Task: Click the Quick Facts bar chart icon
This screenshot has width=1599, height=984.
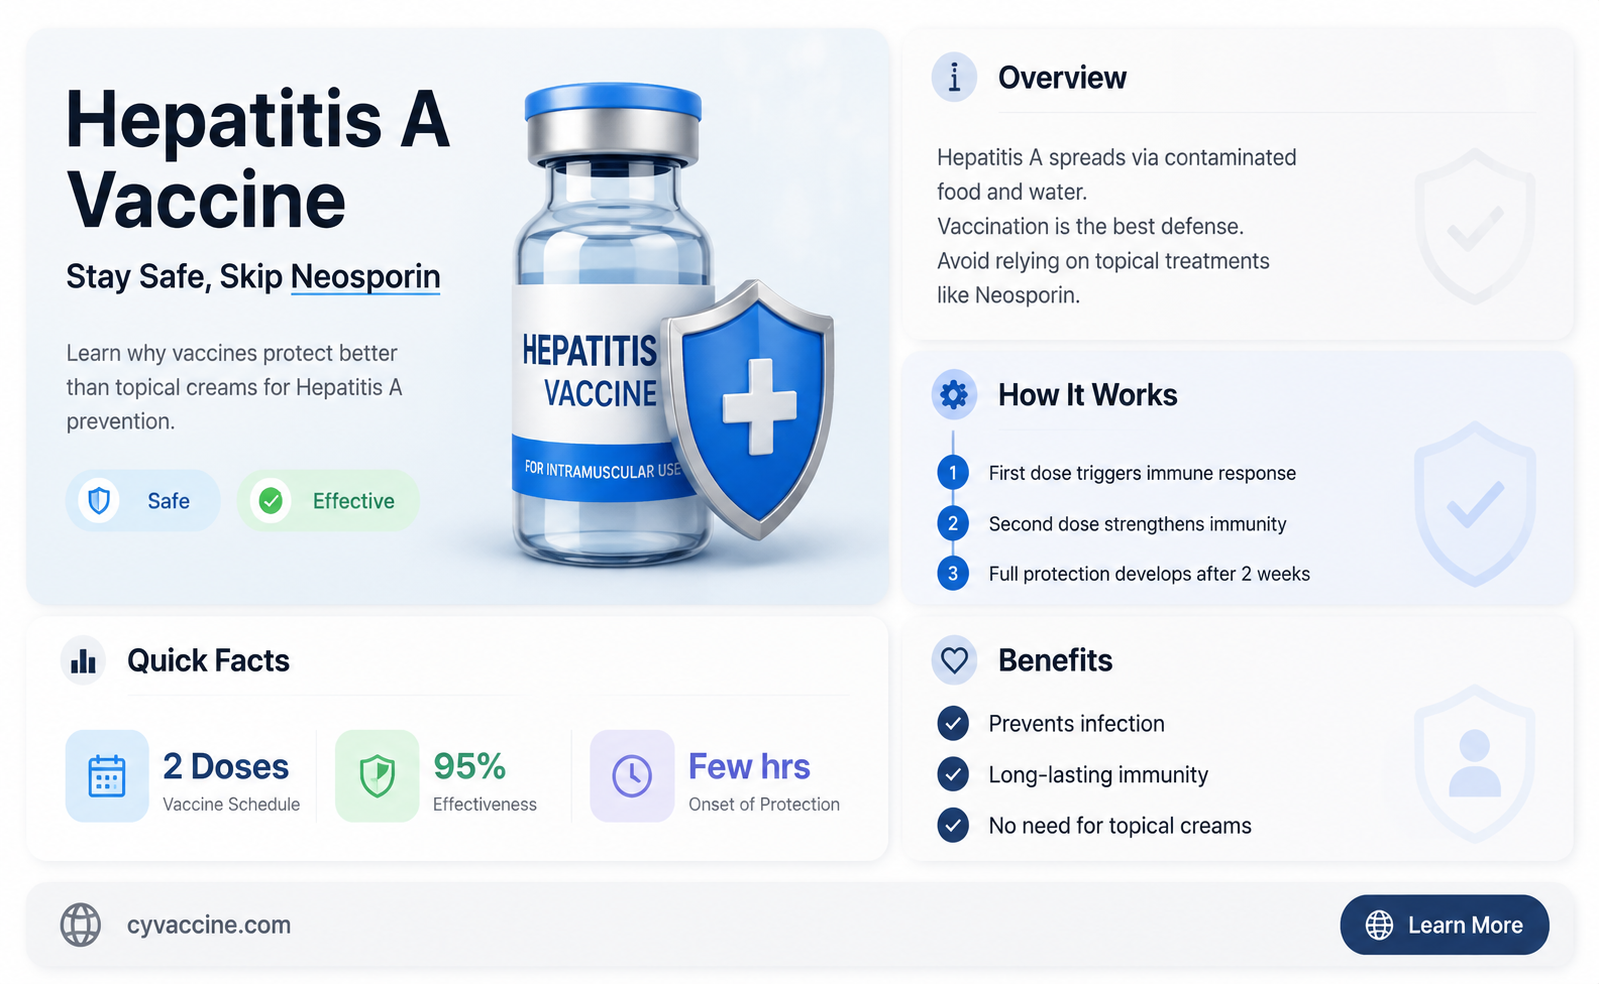Action: 84,661
